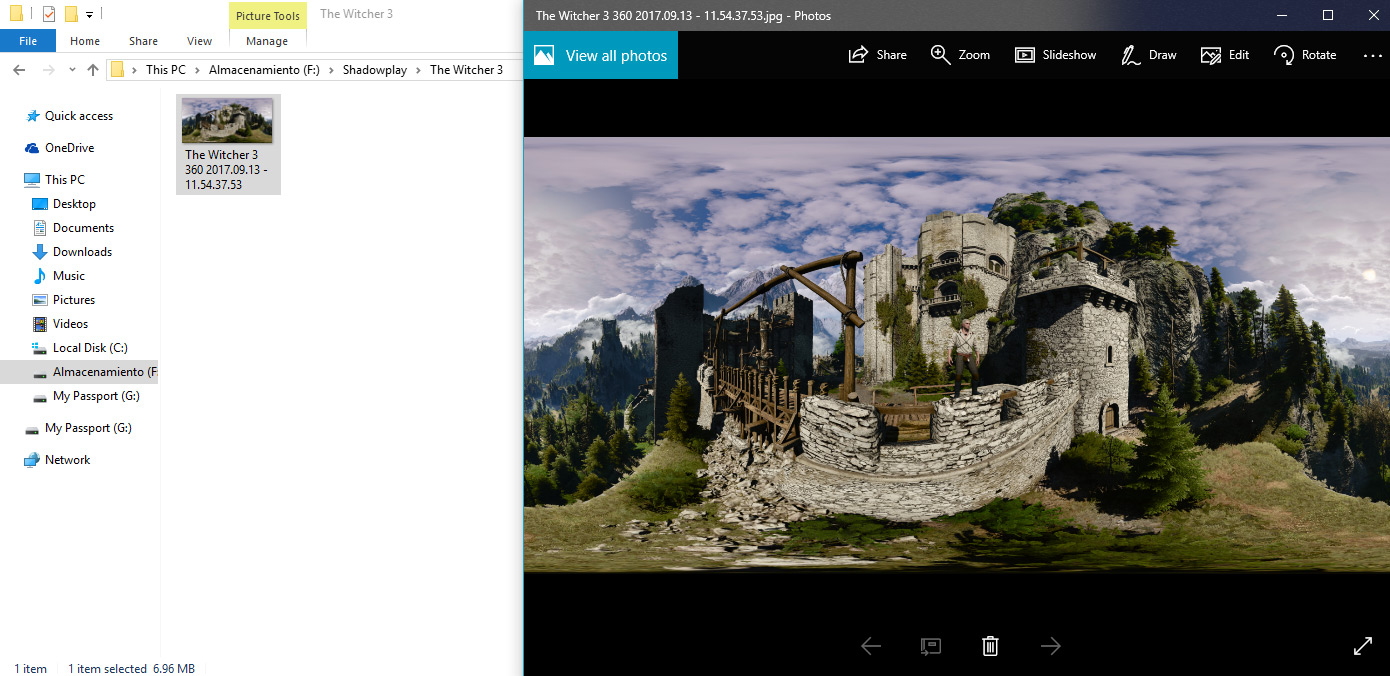
Task: Switch to the Home ribbon tab
Action: point(85,41)
